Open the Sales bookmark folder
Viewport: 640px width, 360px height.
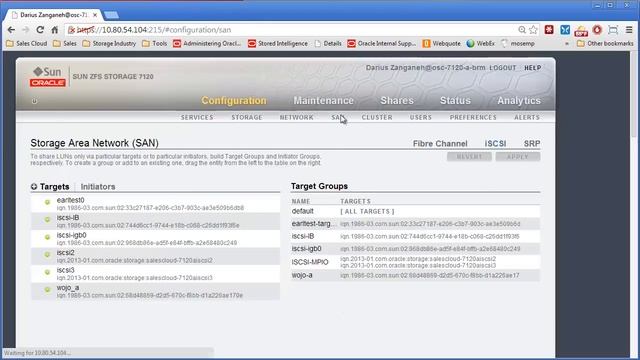(x=64, y=43)
